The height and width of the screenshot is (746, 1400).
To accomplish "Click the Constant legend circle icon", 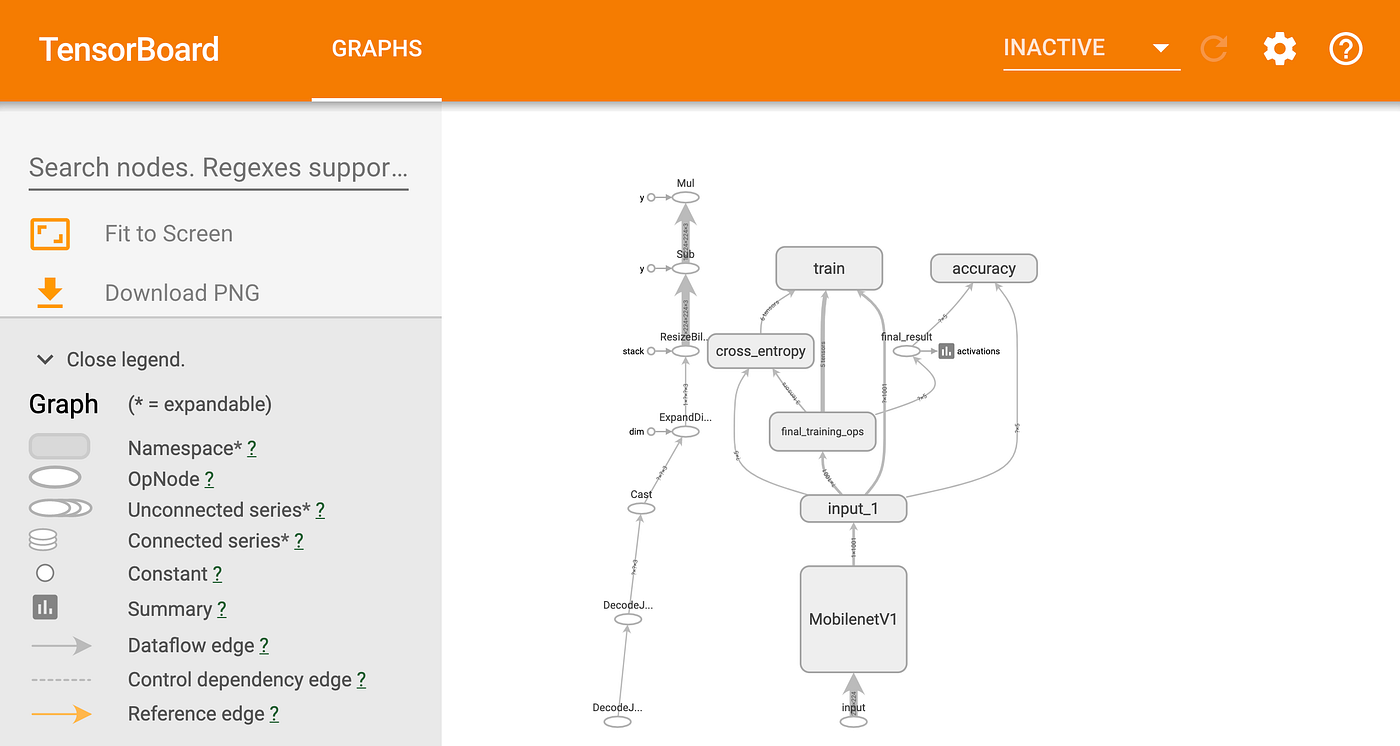I will [x=44, y=573].
